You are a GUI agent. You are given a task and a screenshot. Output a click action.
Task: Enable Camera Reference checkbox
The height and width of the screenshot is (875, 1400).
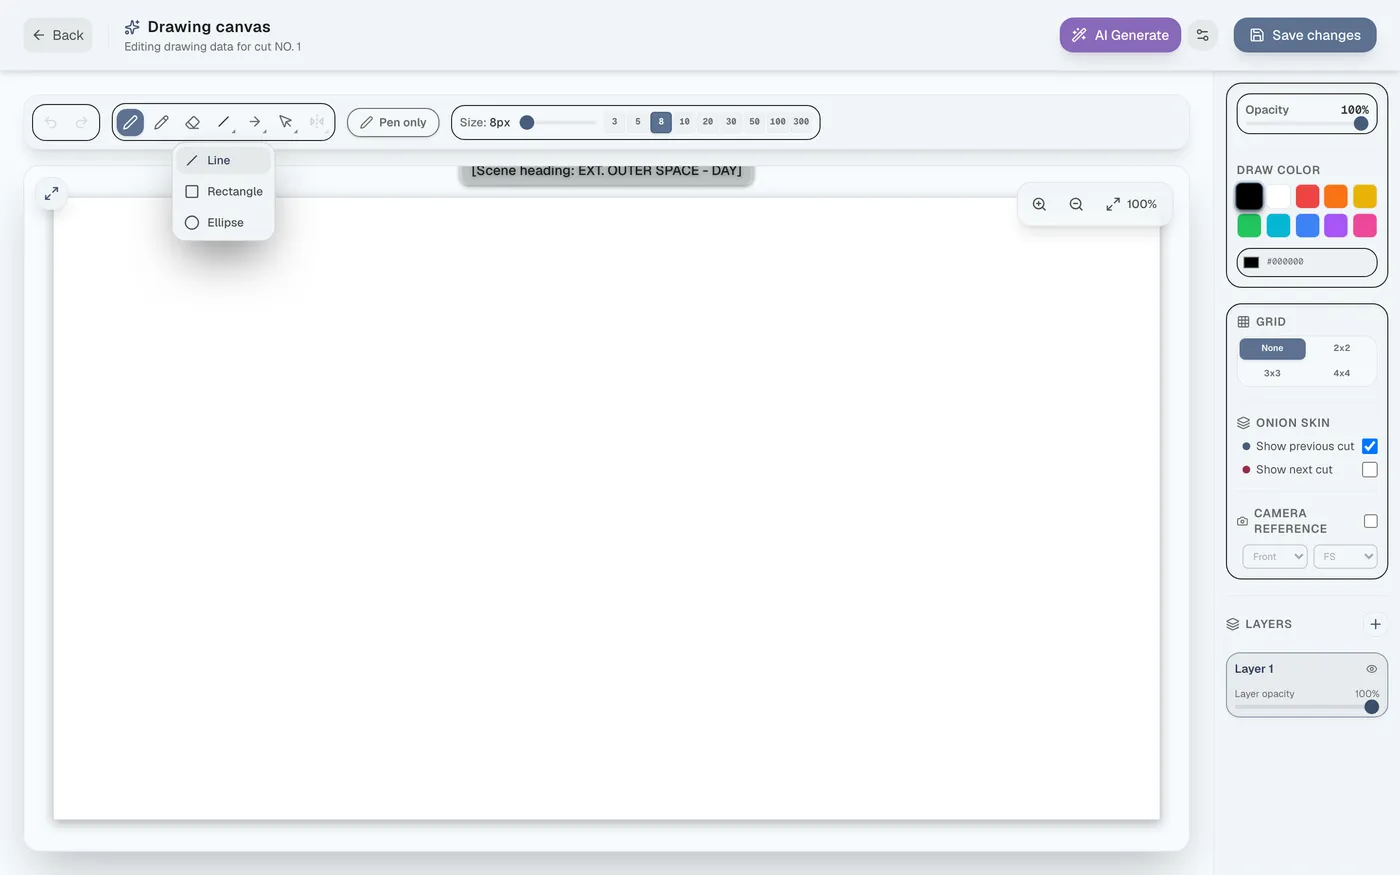coord(1370,521)
